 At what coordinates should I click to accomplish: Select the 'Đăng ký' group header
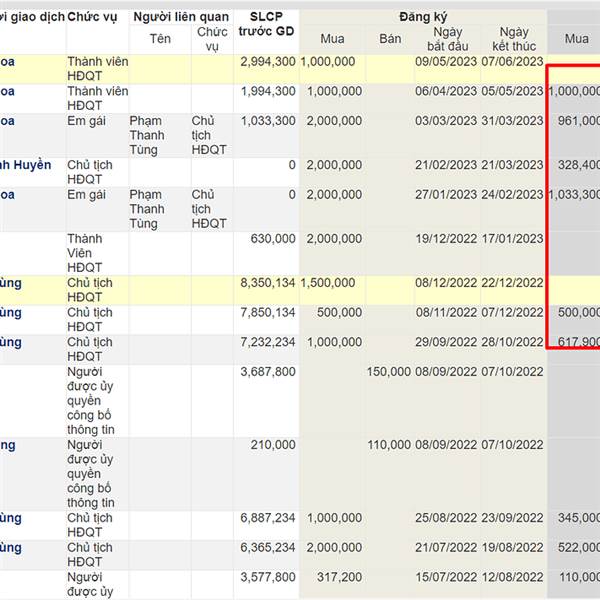423,17
